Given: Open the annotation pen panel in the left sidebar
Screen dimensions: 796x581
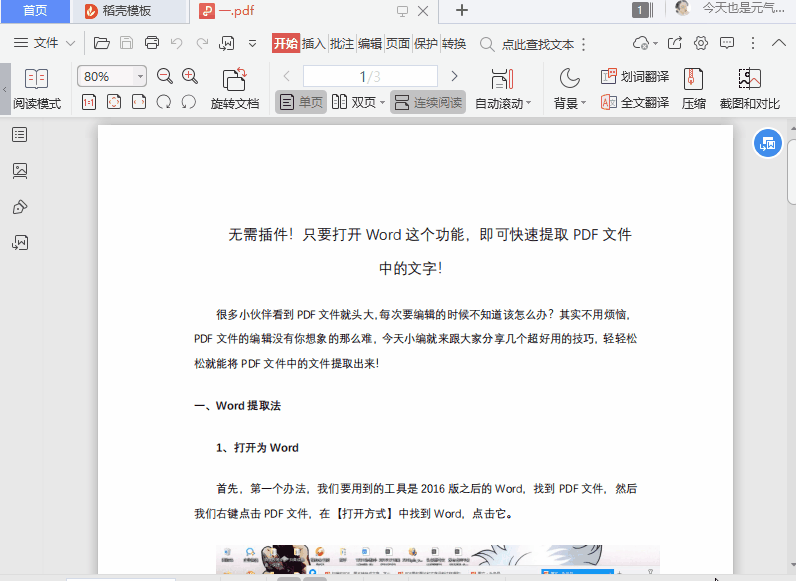Looking at the screenshot, I should pyautogui.click(x=20, y=207).
